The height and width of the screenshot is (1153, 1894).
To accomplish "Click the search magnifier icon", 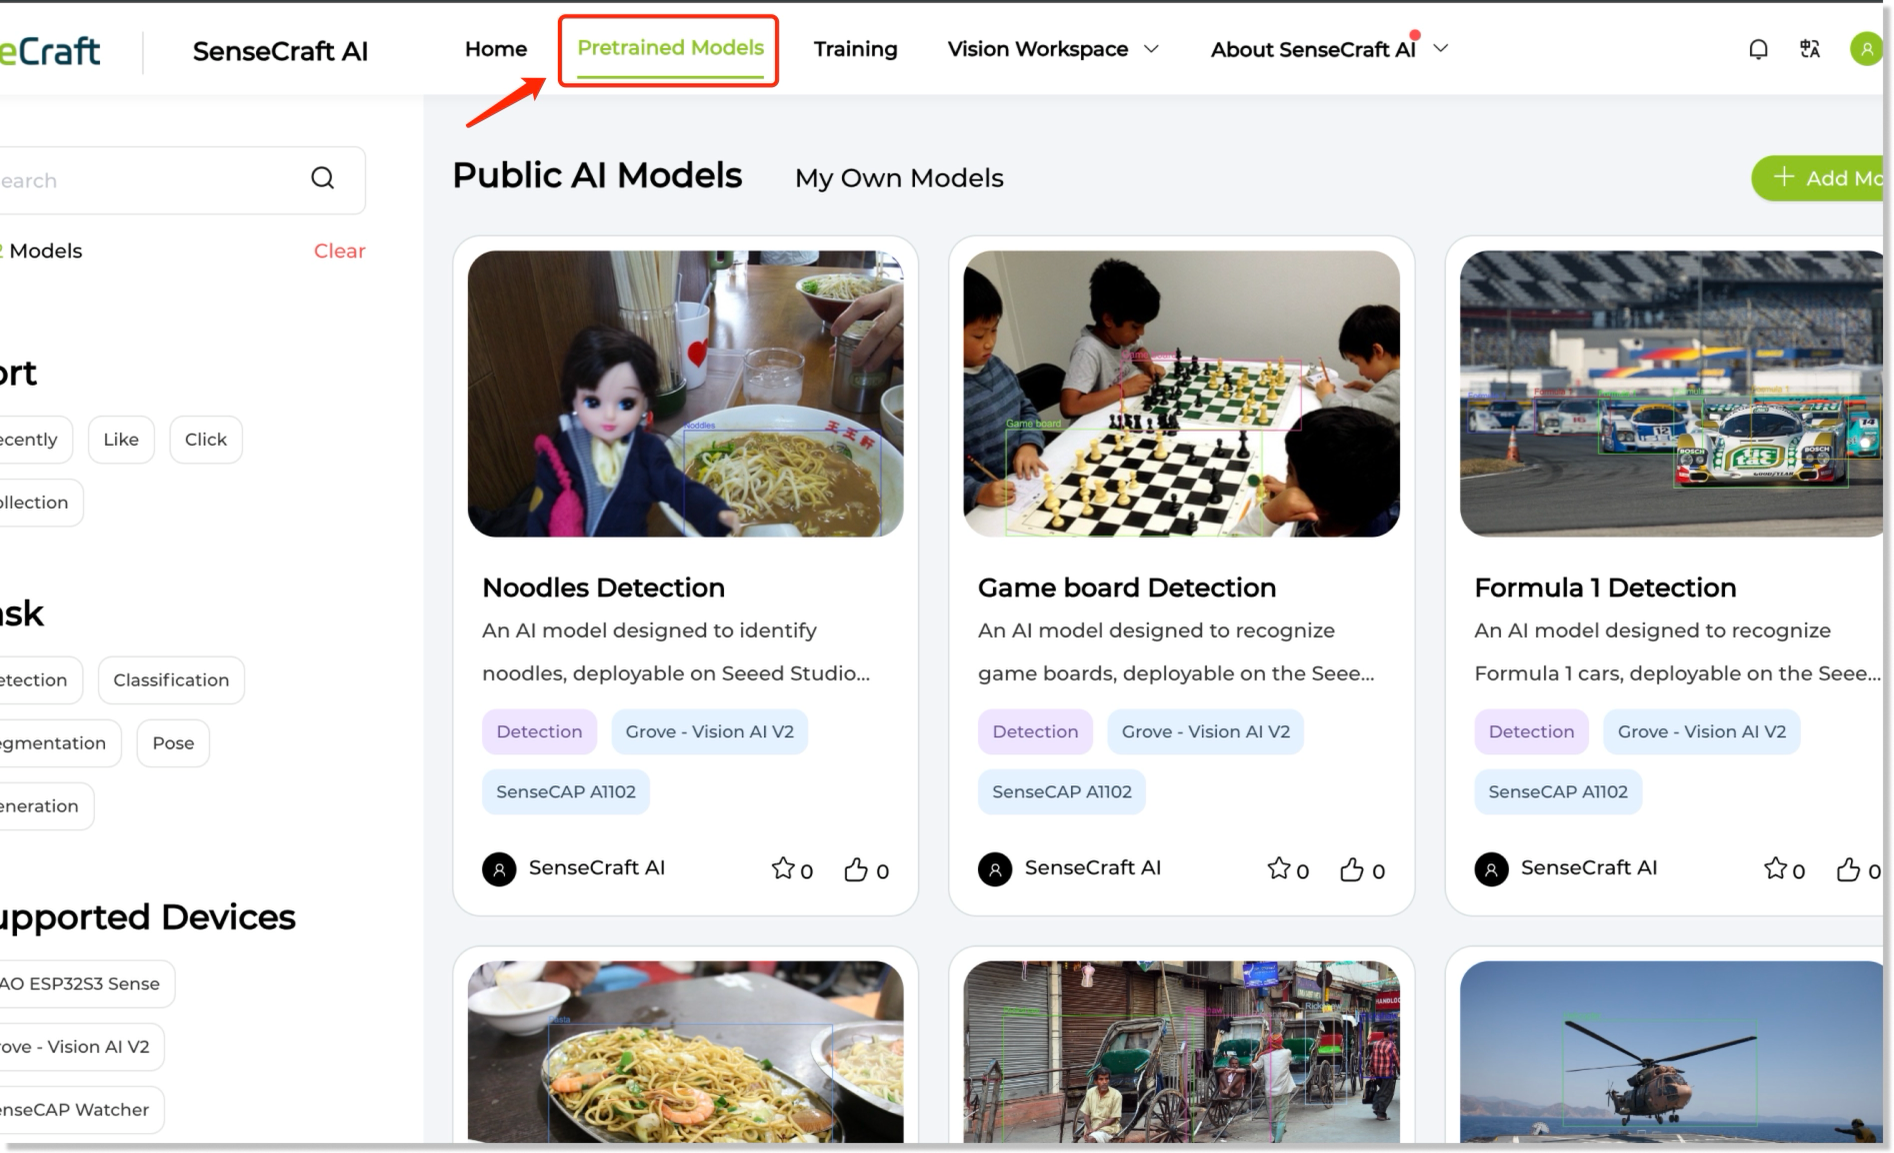I will tap(322, 178).
